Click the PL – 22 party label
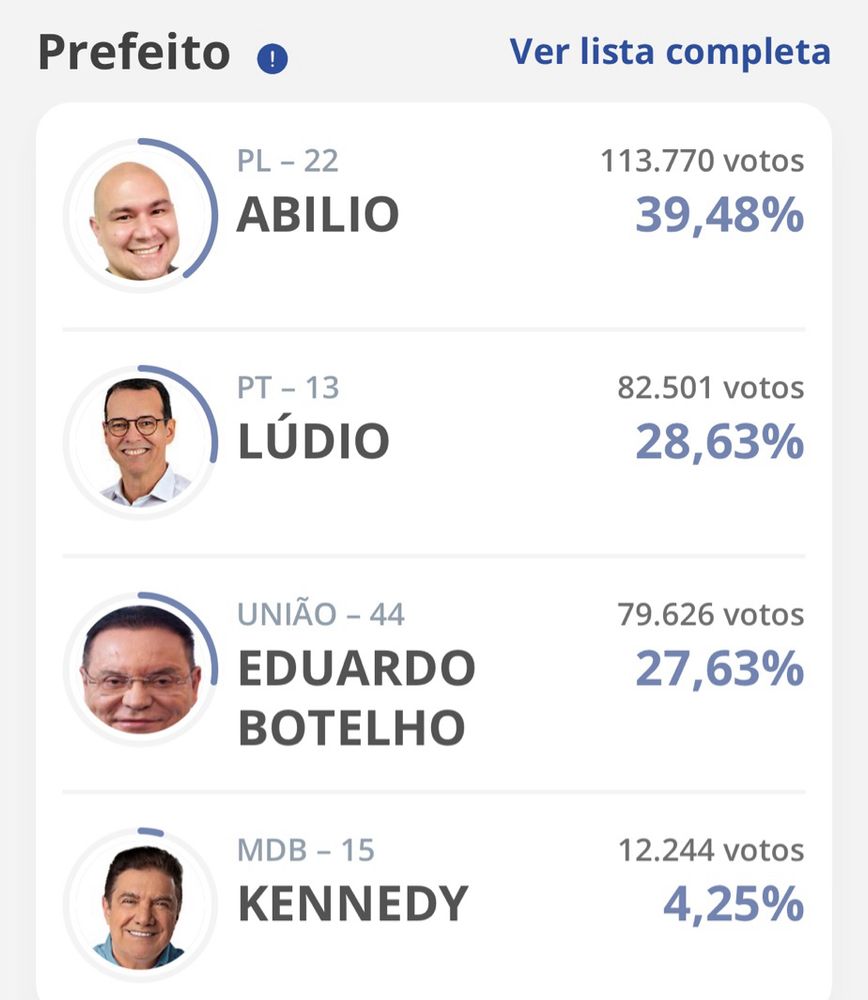Screen dimensions: 868x1000 (288, 161)
